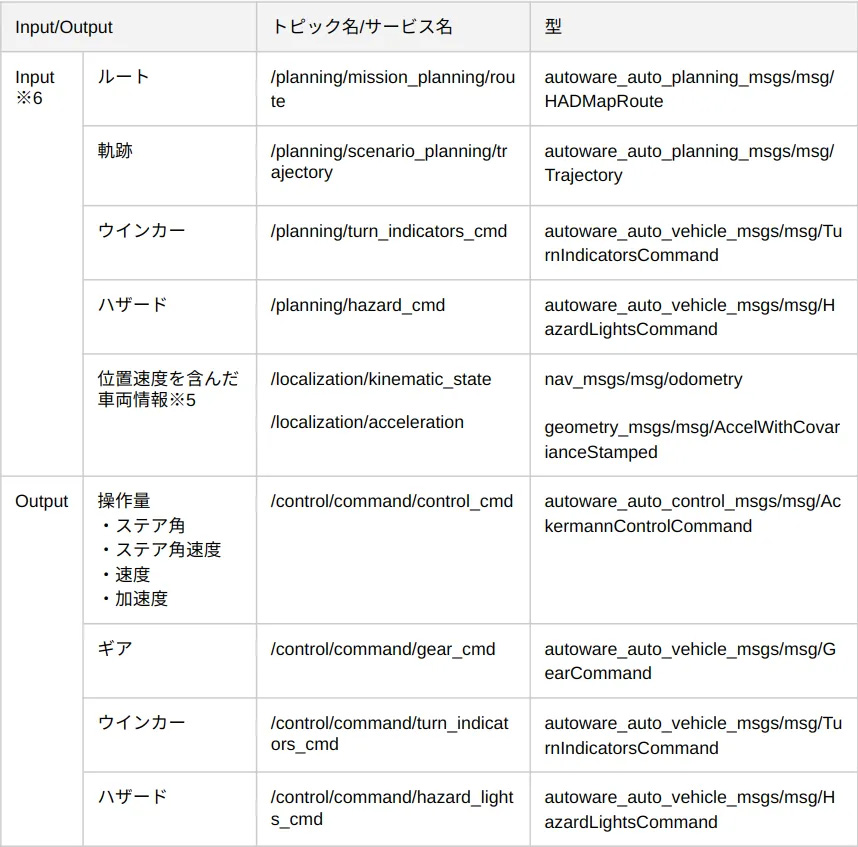Select /control/command/turn_indicators_cmd topic text
858x847 pixels.
[390, 733]
